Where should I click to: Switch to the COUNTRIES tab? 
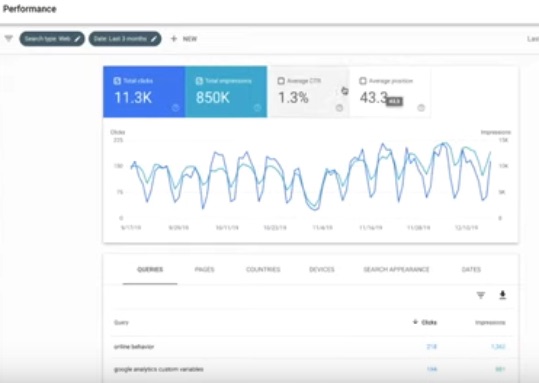[263, 270]
